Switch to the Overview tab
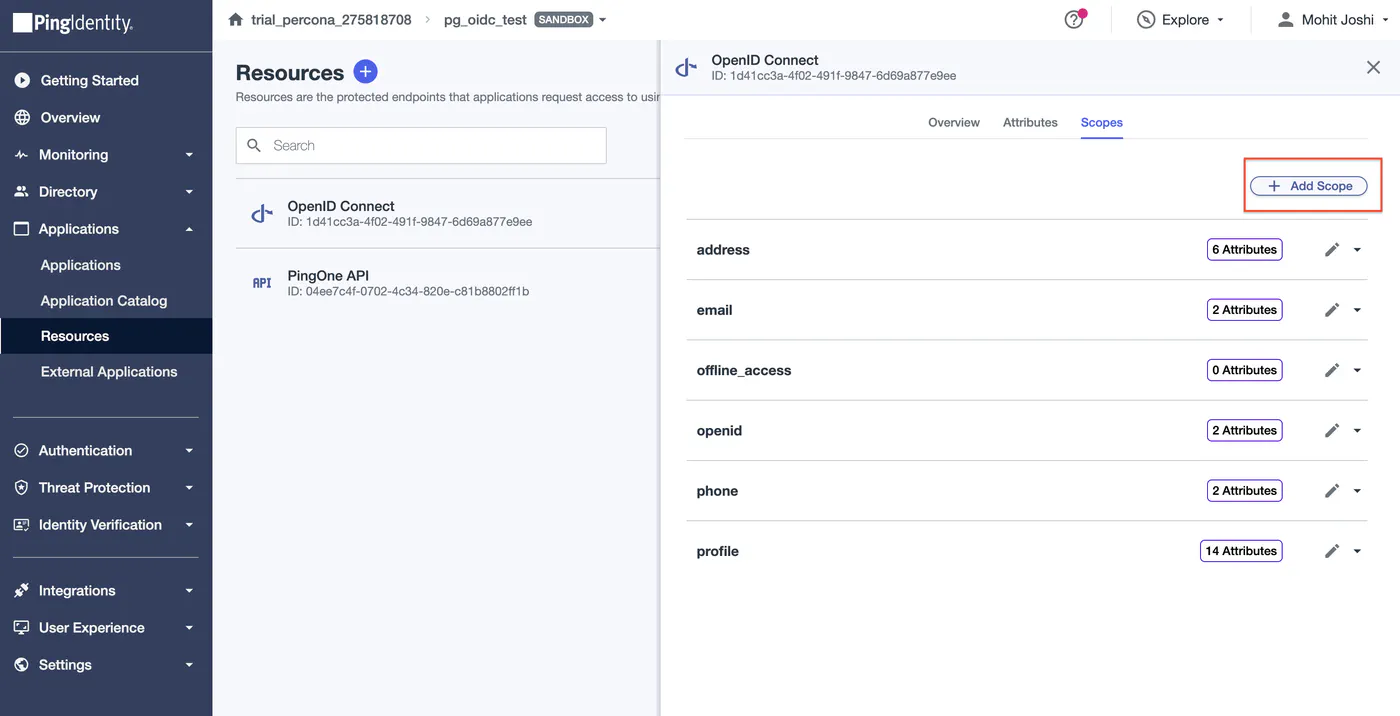The height and width of the screenshot is (716, 1400). point(954,122)
